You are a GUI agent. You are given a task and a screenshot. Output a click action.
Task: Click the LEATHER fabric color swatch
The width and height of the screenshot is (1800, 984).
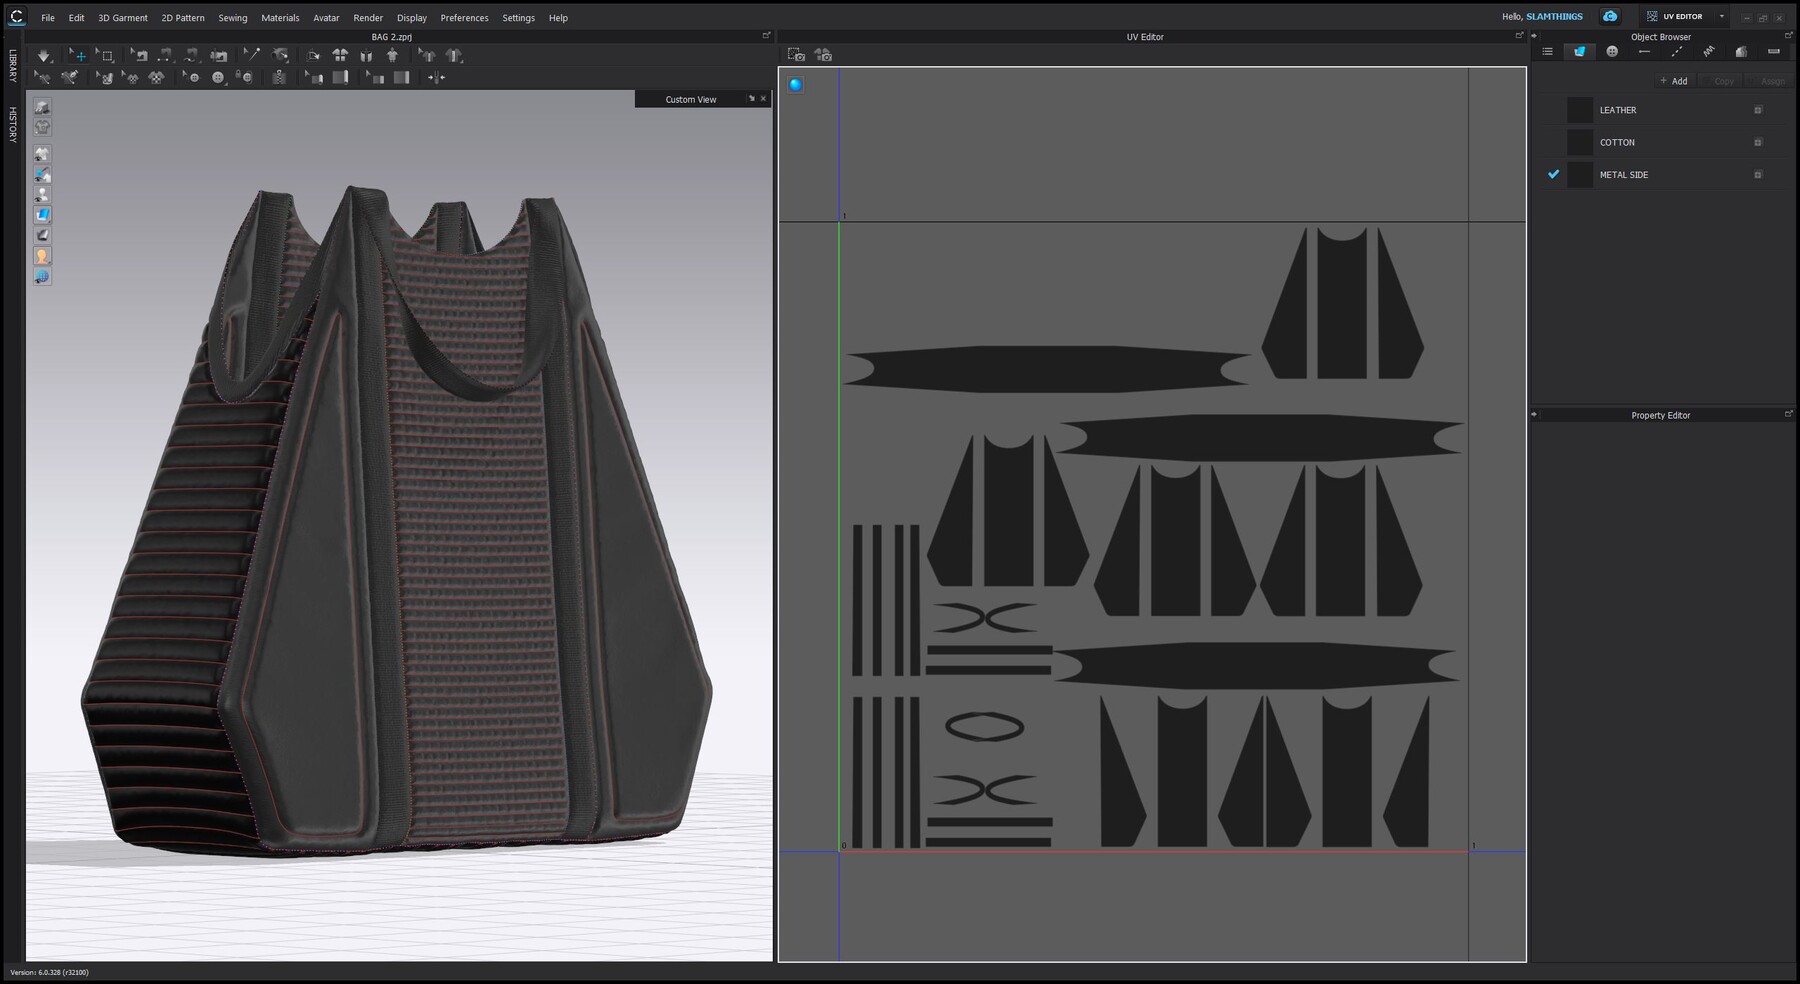coord(1580,110)
